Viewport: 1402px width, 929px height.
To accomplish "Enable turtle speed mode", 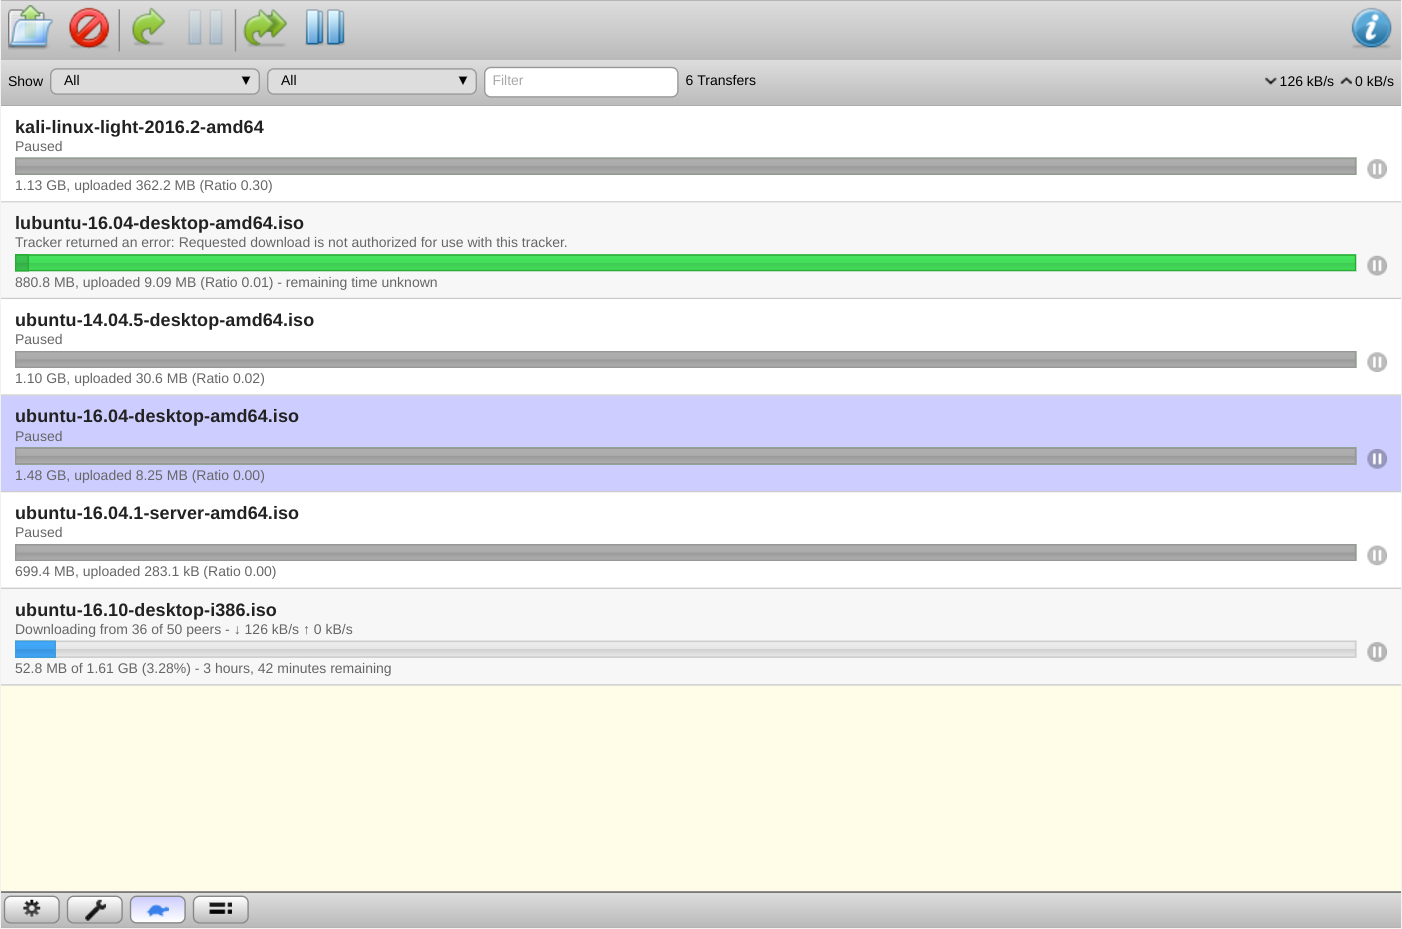I will coord(157,909).
